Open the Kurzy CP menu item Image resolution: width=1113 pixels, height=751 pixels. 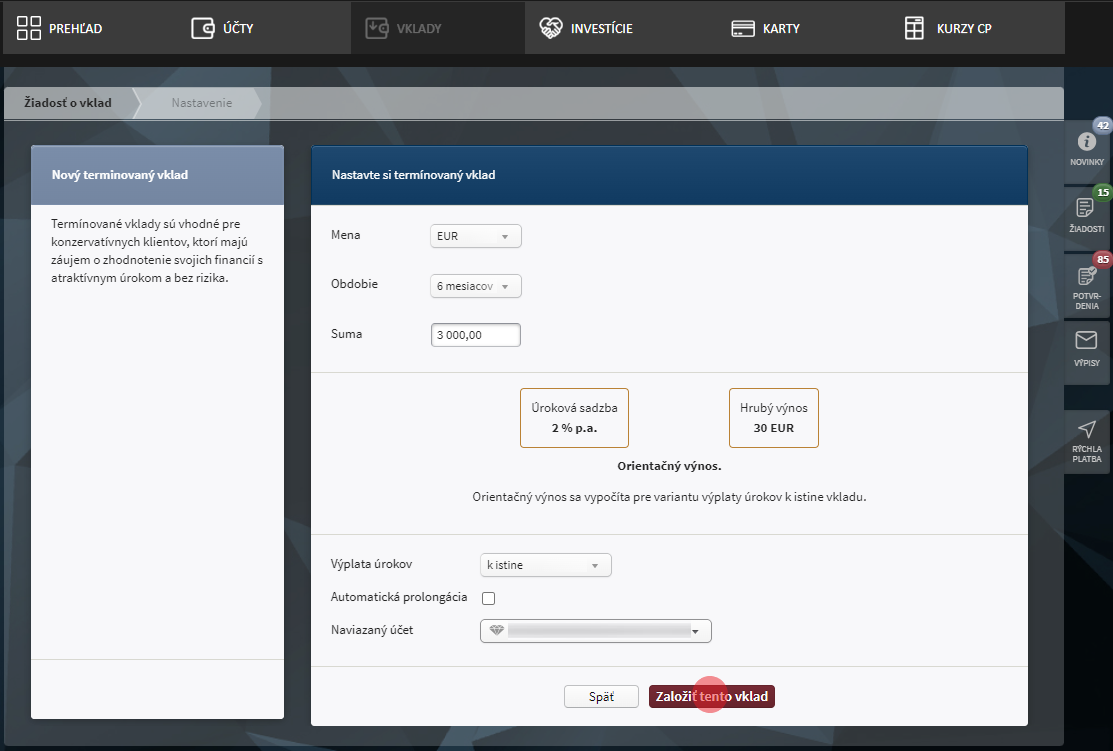(x=948, y=28)
